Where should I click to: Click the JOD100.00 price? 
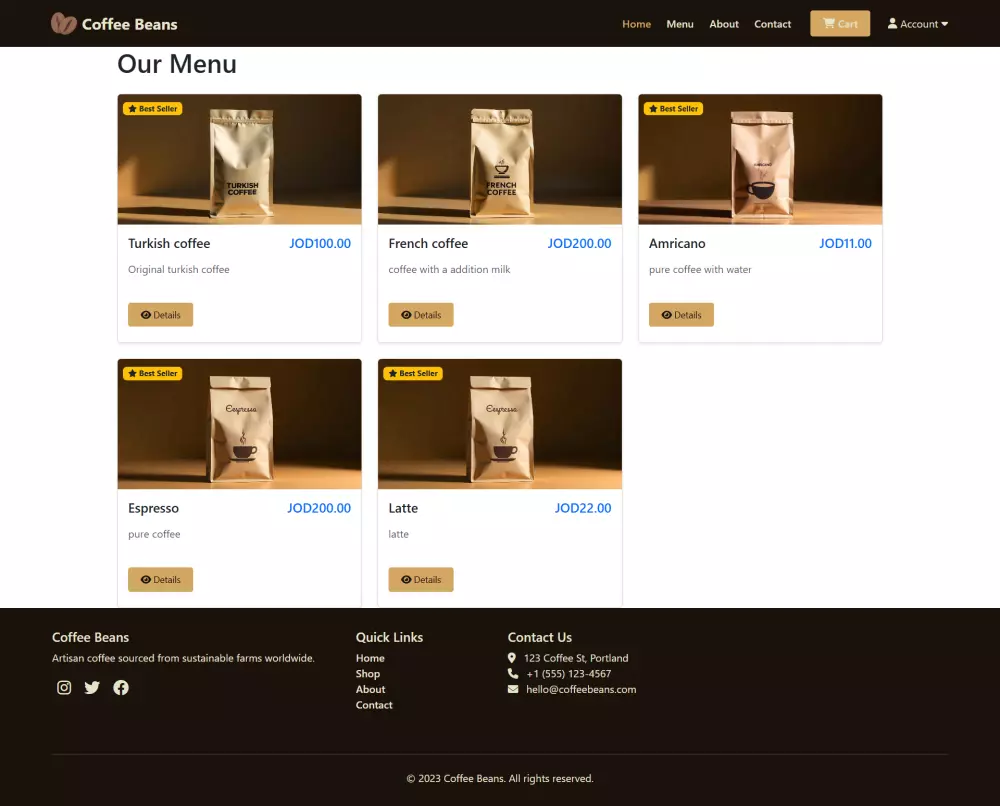[320, 243]
